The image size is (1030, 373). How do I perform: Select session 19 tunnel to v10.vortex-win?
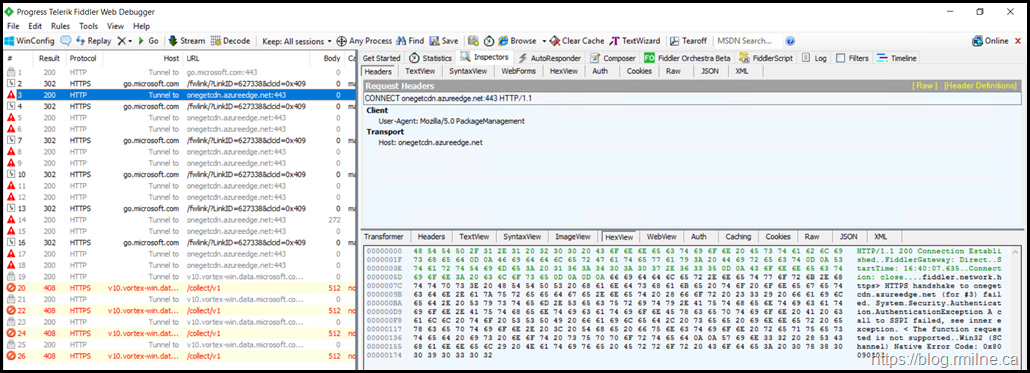179,276
